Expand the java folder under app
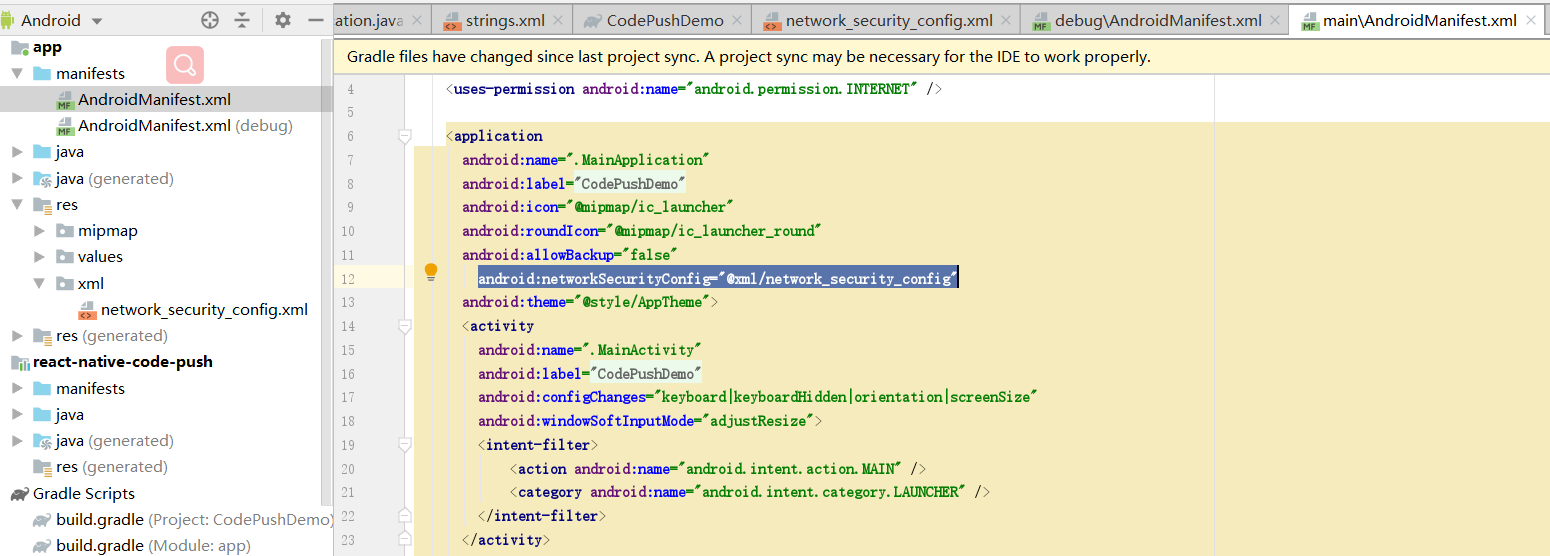 [17, 152]
